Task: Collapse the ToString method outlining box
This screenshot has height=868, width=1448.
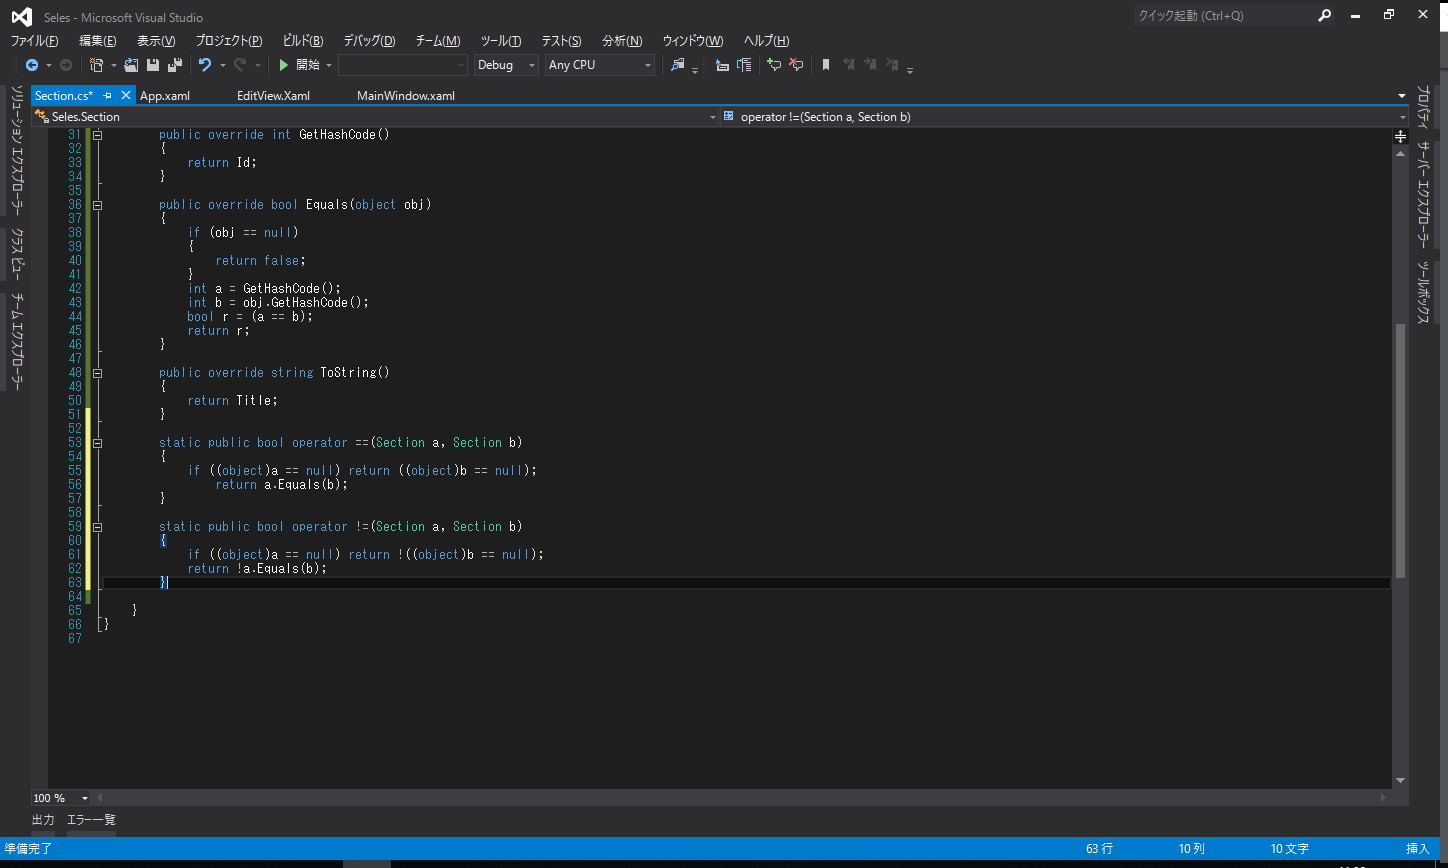Action: pyautogui.click(x=98, y=372)
